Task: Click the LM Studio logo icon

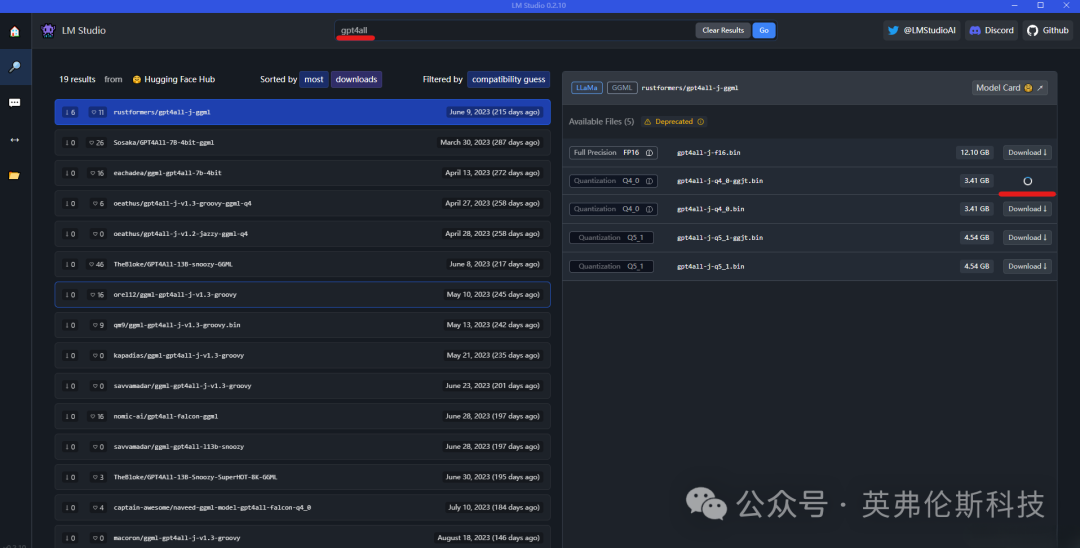Action: coord(48,30)
